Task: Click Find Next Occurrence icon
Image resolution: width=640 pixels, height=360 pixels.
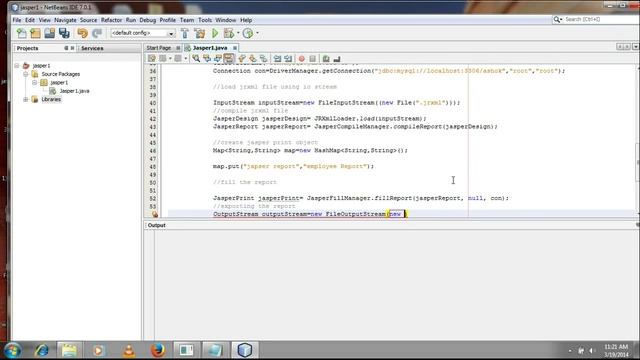Action: click(218, 58)
